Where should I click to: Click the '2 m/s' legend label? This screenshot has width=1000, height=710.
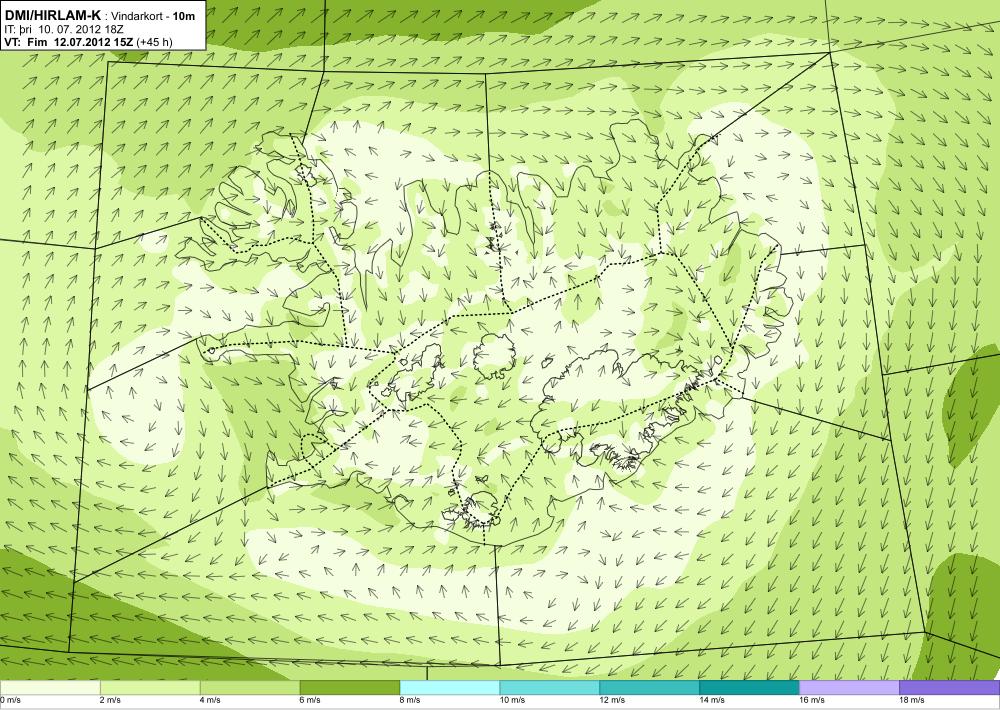pos(110,700)
